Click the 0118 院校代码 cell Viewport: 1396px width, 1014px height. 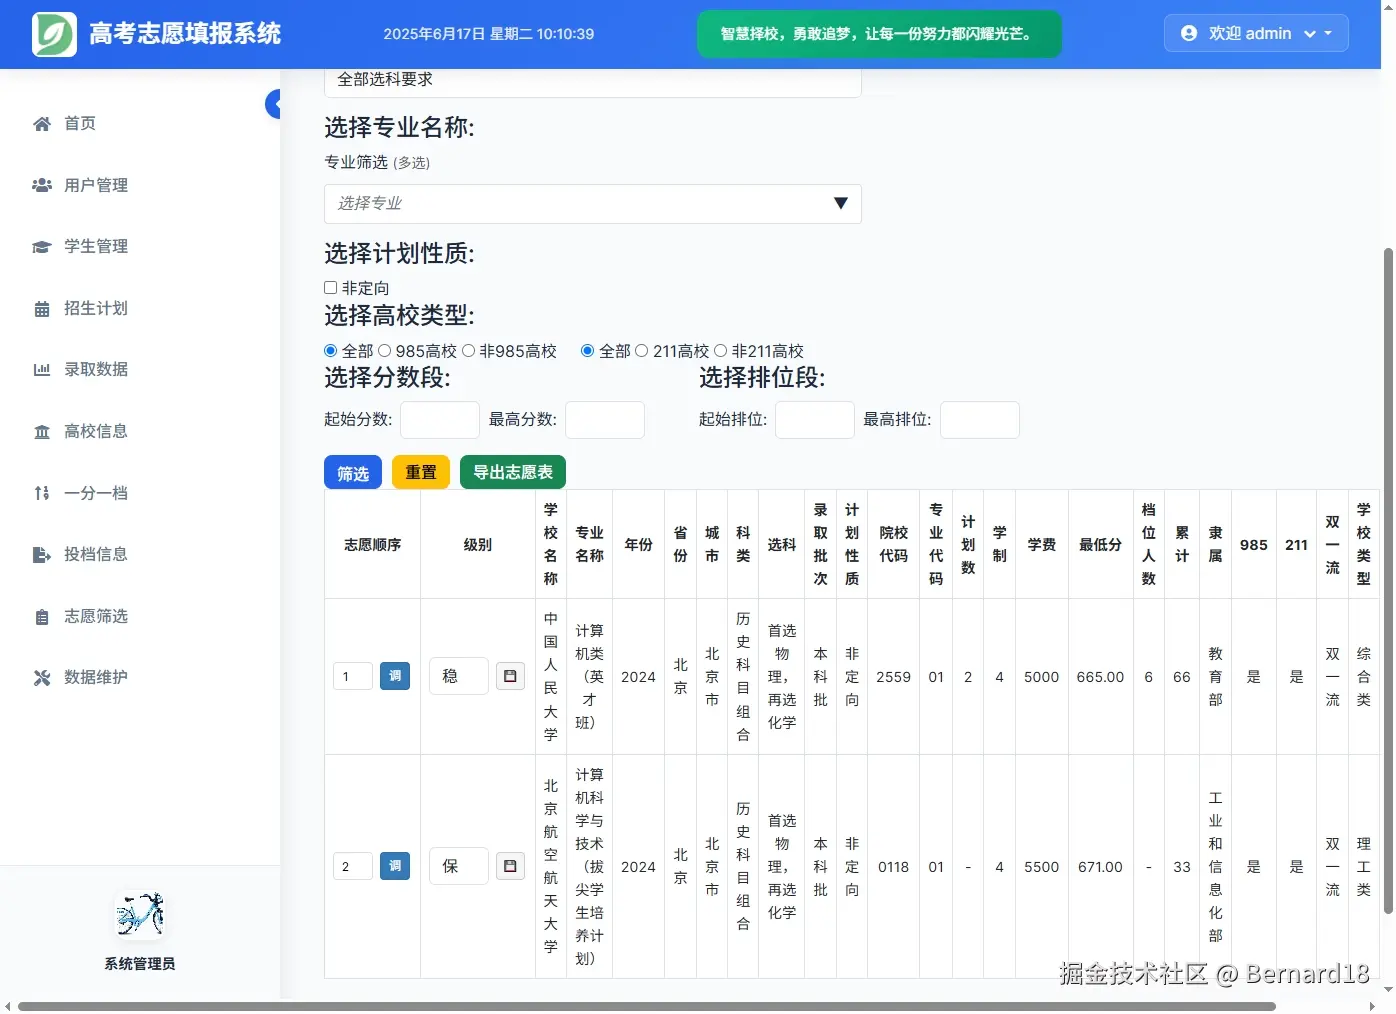(894, 867)
